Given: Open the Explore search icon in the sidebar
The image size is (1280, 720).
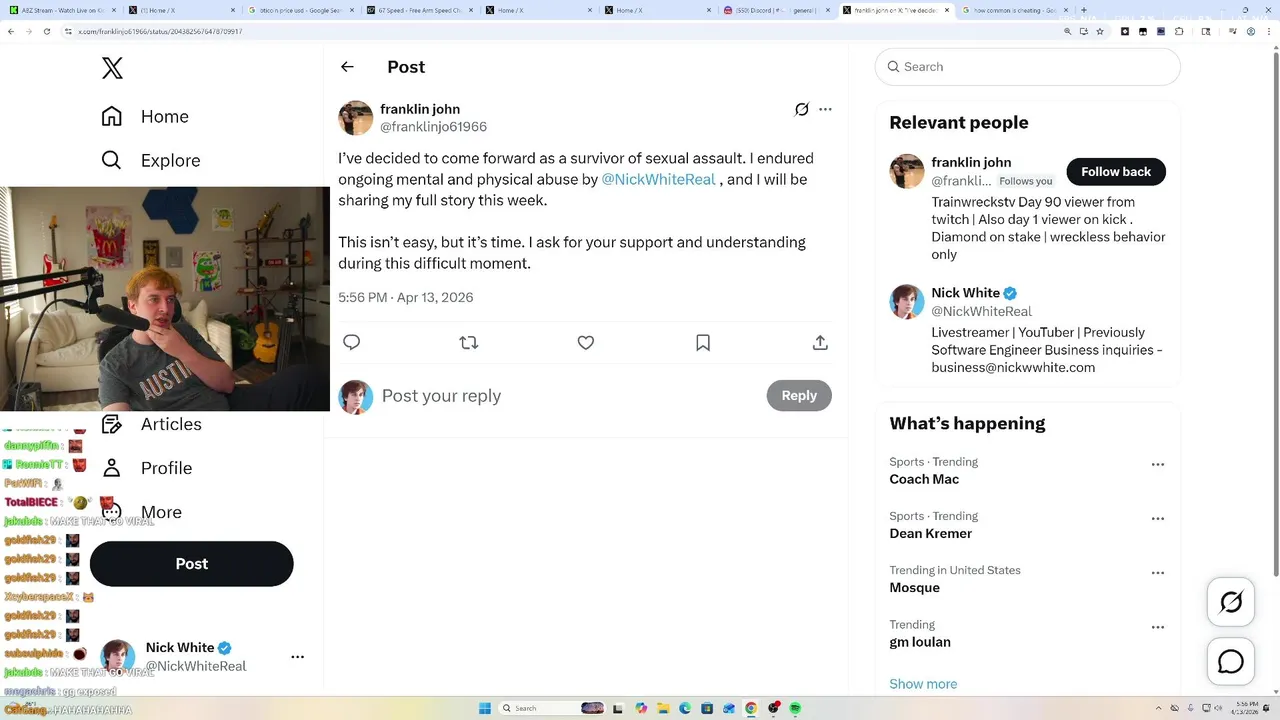Looking at the screenshot, I should click(x=112, y=160).
